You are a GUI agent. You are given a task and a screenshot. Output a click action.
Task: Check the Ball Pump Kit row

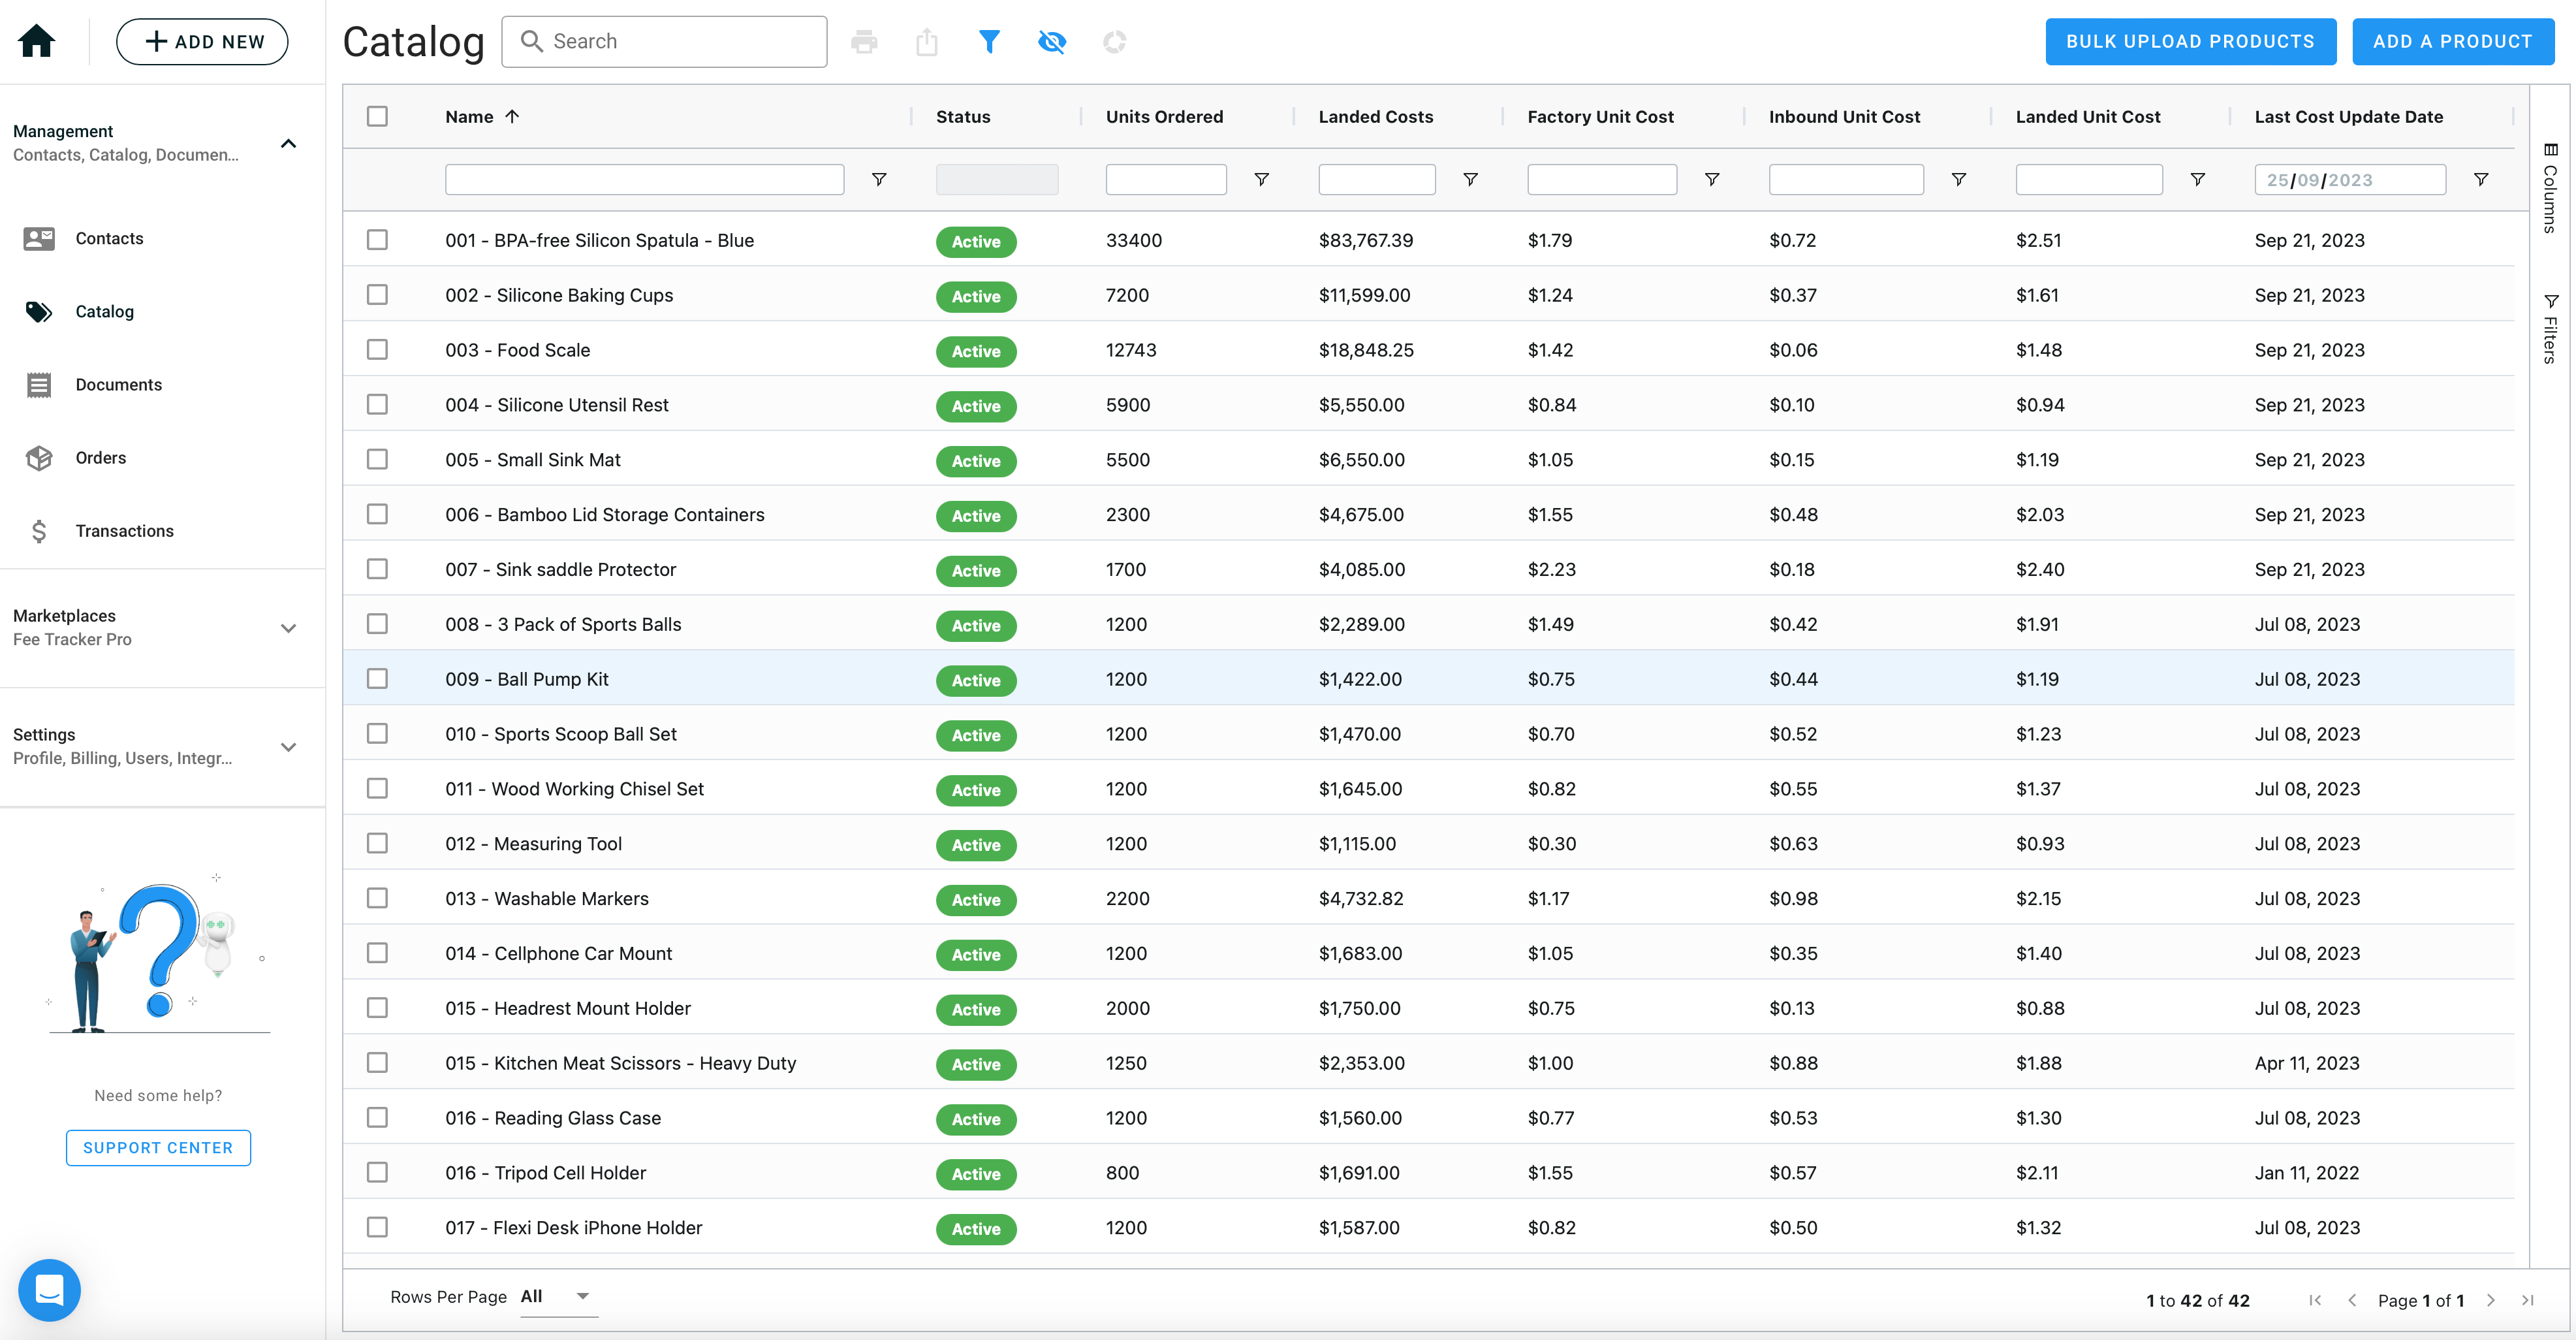pos(377,679)
